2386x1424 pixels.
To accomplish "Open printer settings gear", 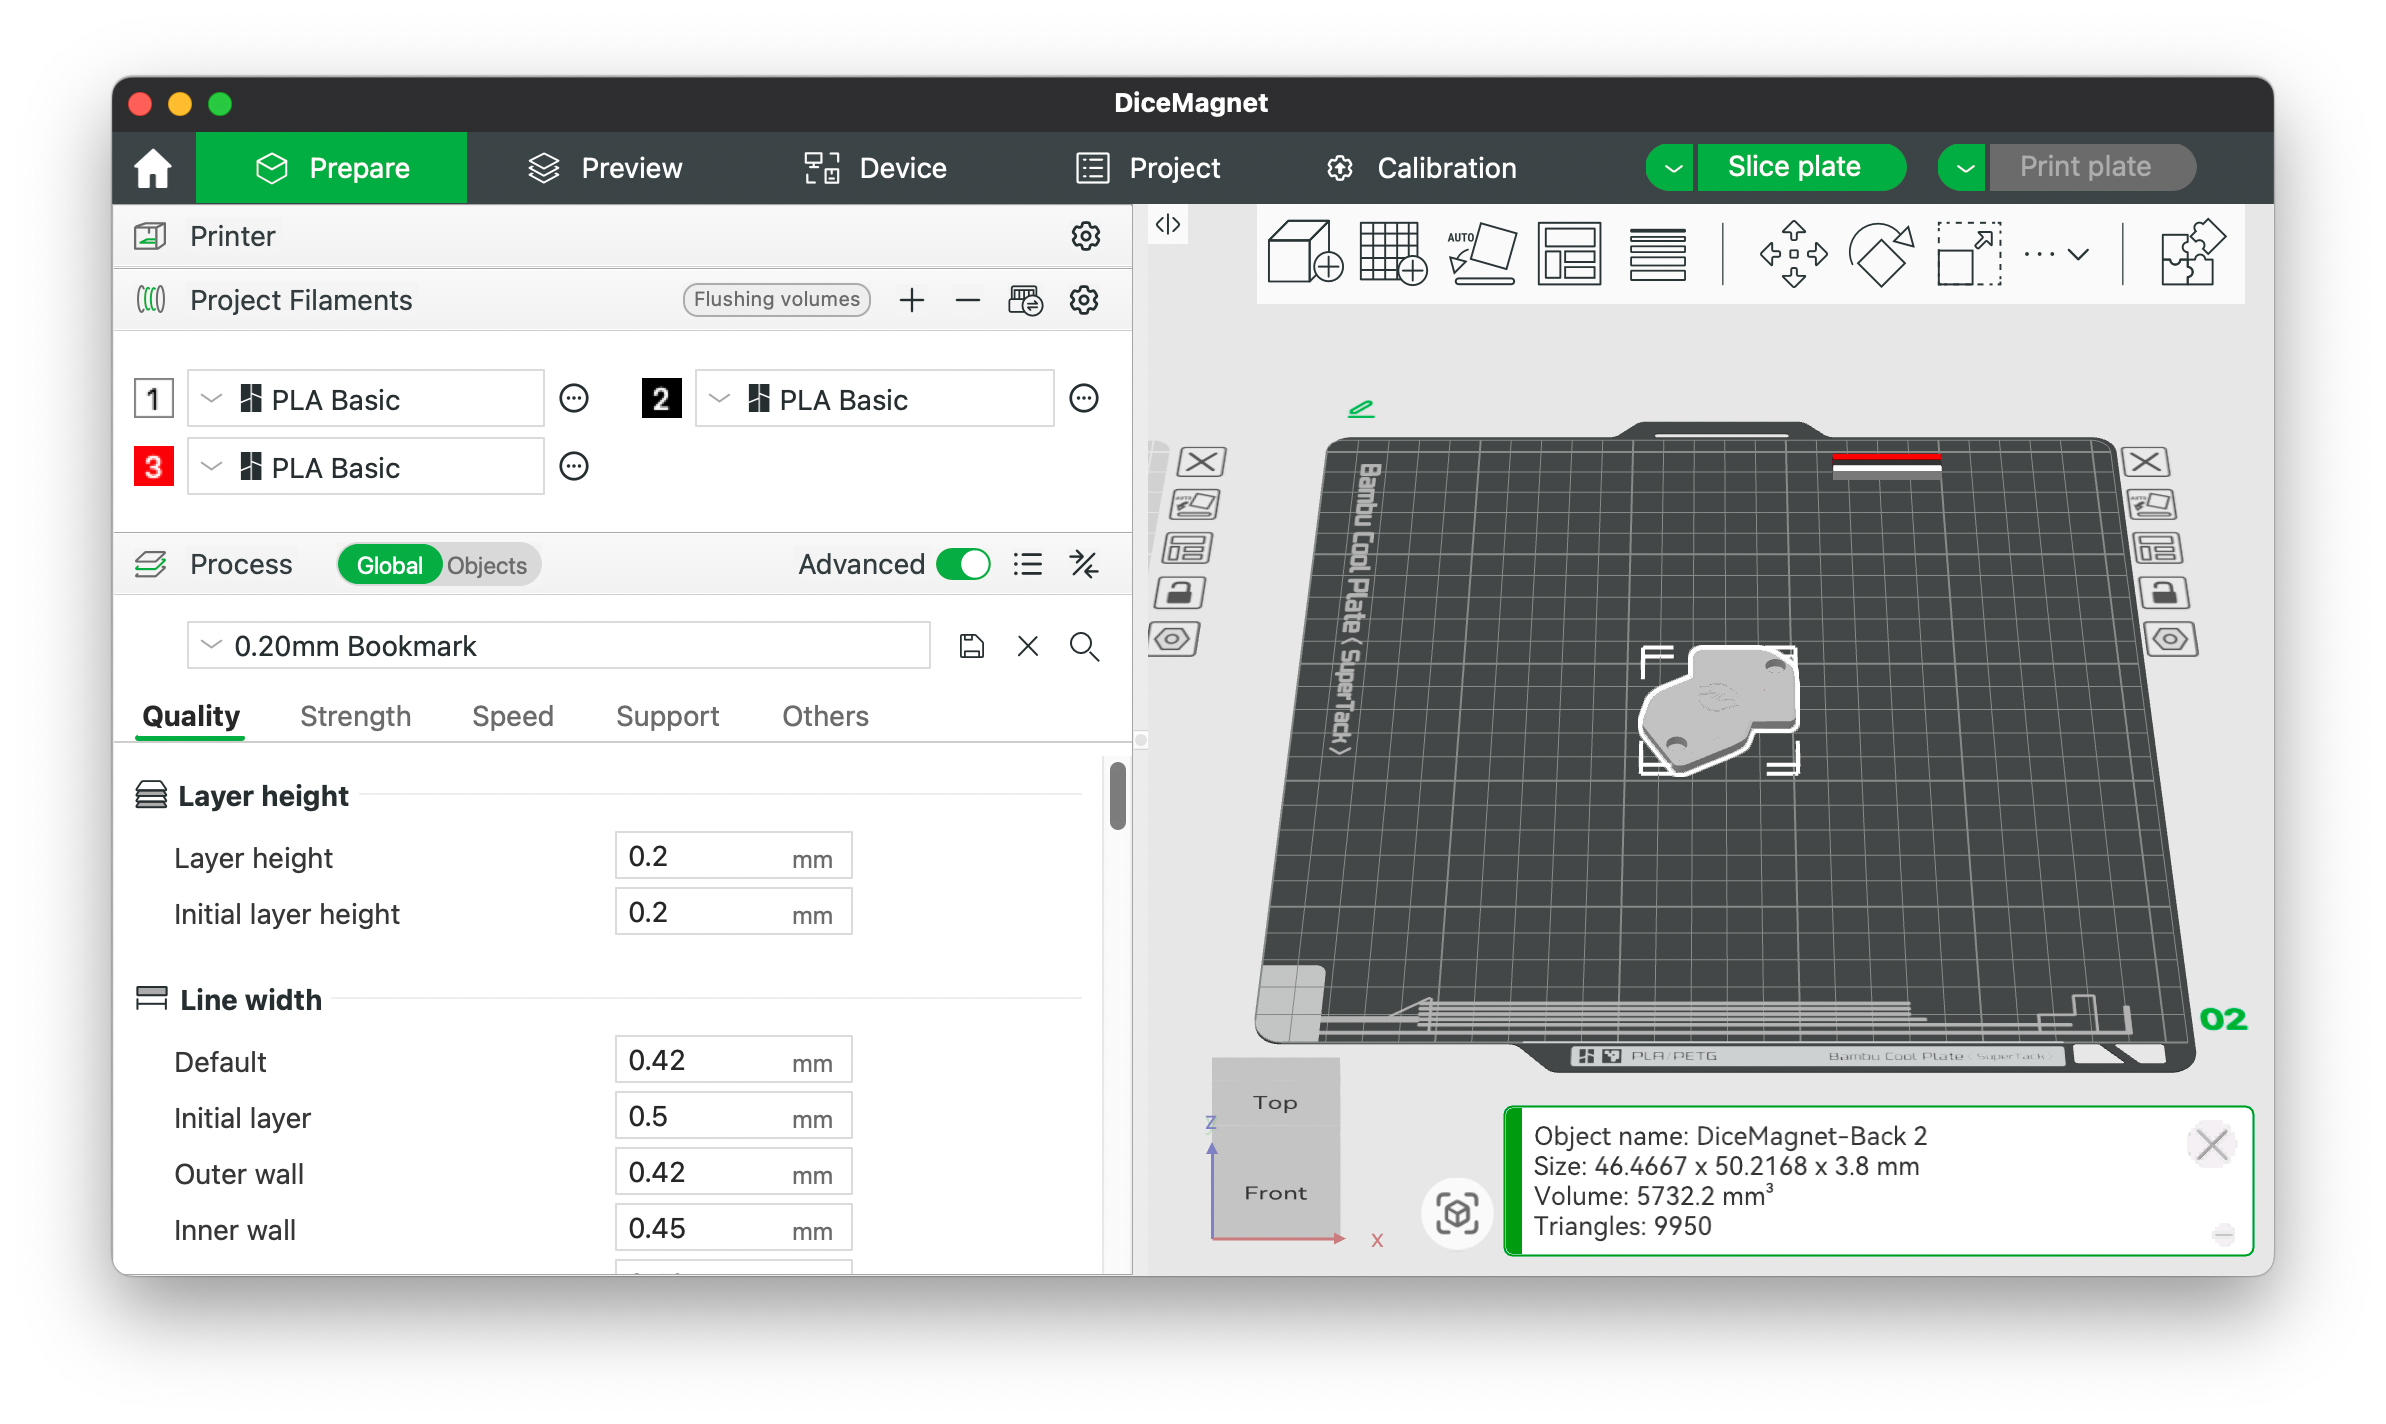I will click(1085, 236).
